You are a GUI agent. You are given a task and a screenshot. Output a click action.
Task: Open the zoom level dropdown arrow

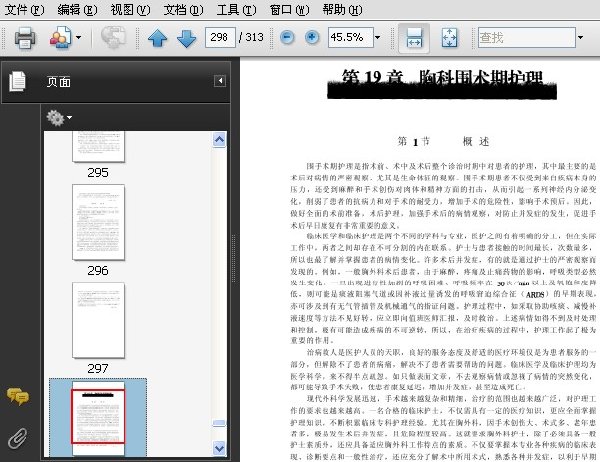tap(378, 38)
